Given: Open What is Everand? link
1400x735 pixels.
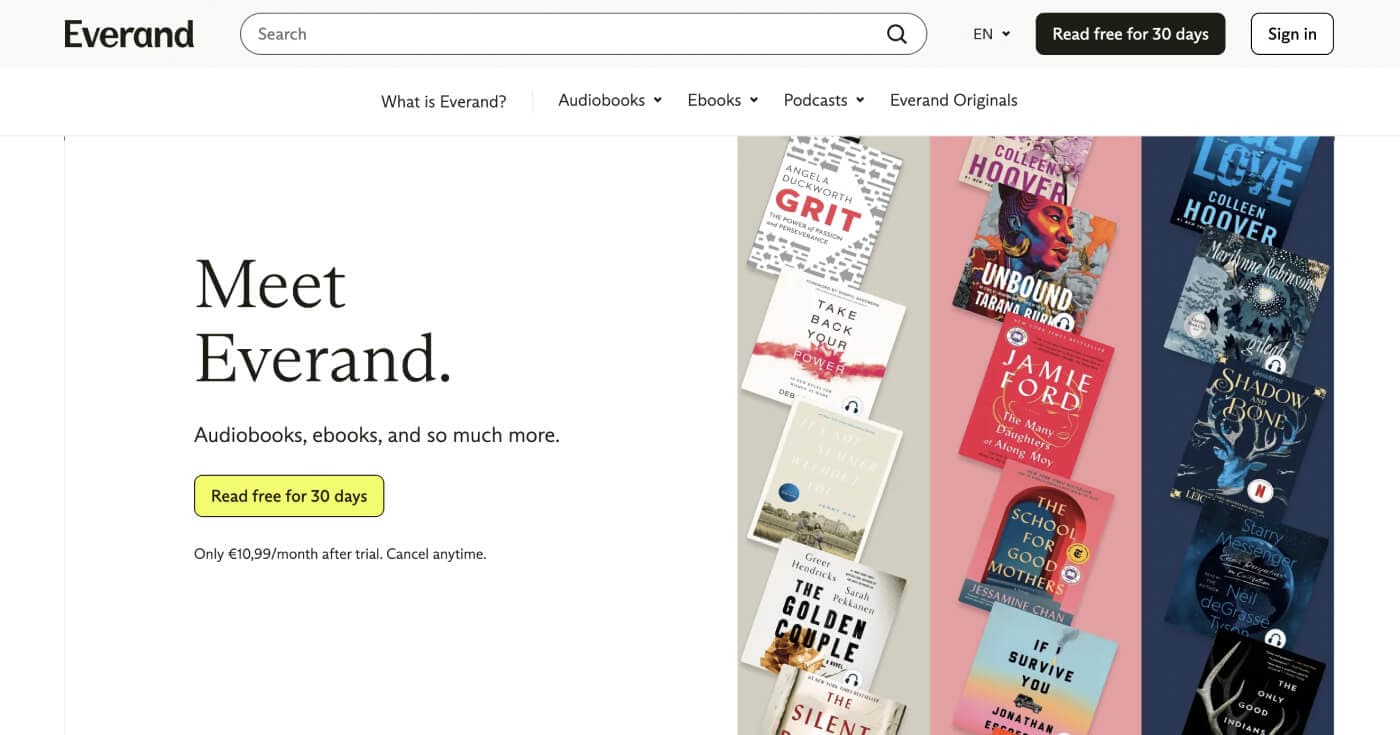Looking at the screenshot, I should point(443,101).
